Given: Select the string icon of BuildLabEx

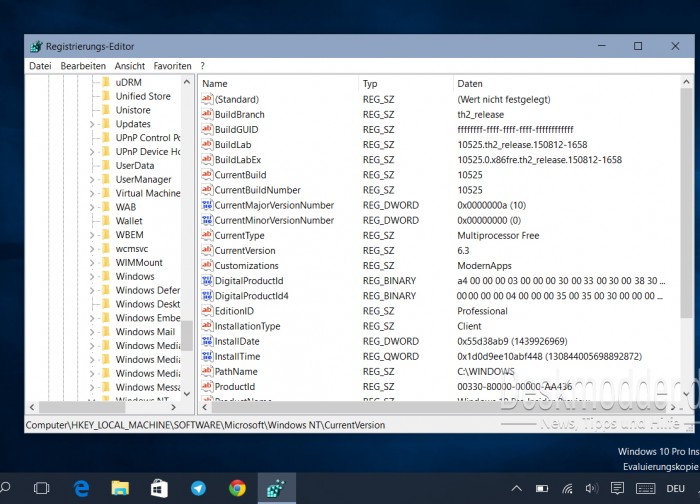Looking at the screenshot, I should click(x=207, y=160).
